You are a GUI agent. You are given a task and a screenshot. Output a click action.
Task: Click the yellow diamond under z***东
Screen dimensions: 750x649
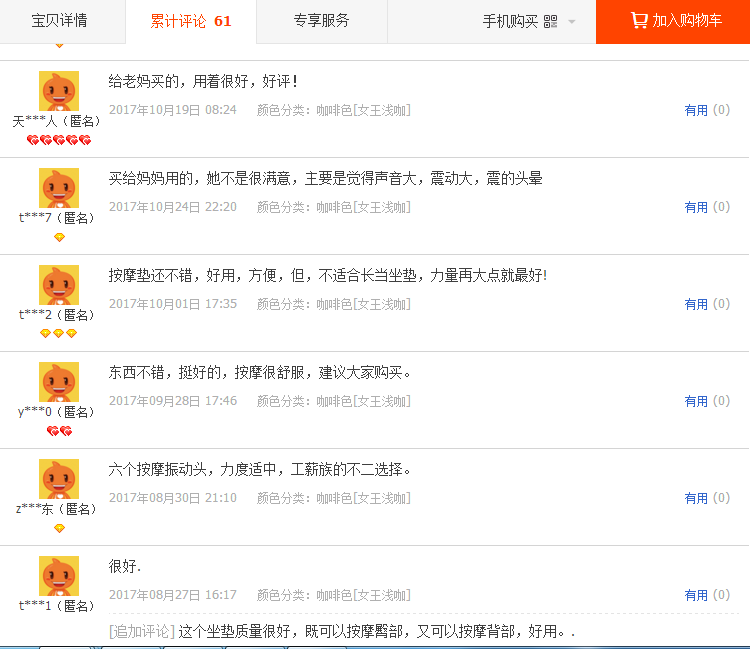point(59,528)
